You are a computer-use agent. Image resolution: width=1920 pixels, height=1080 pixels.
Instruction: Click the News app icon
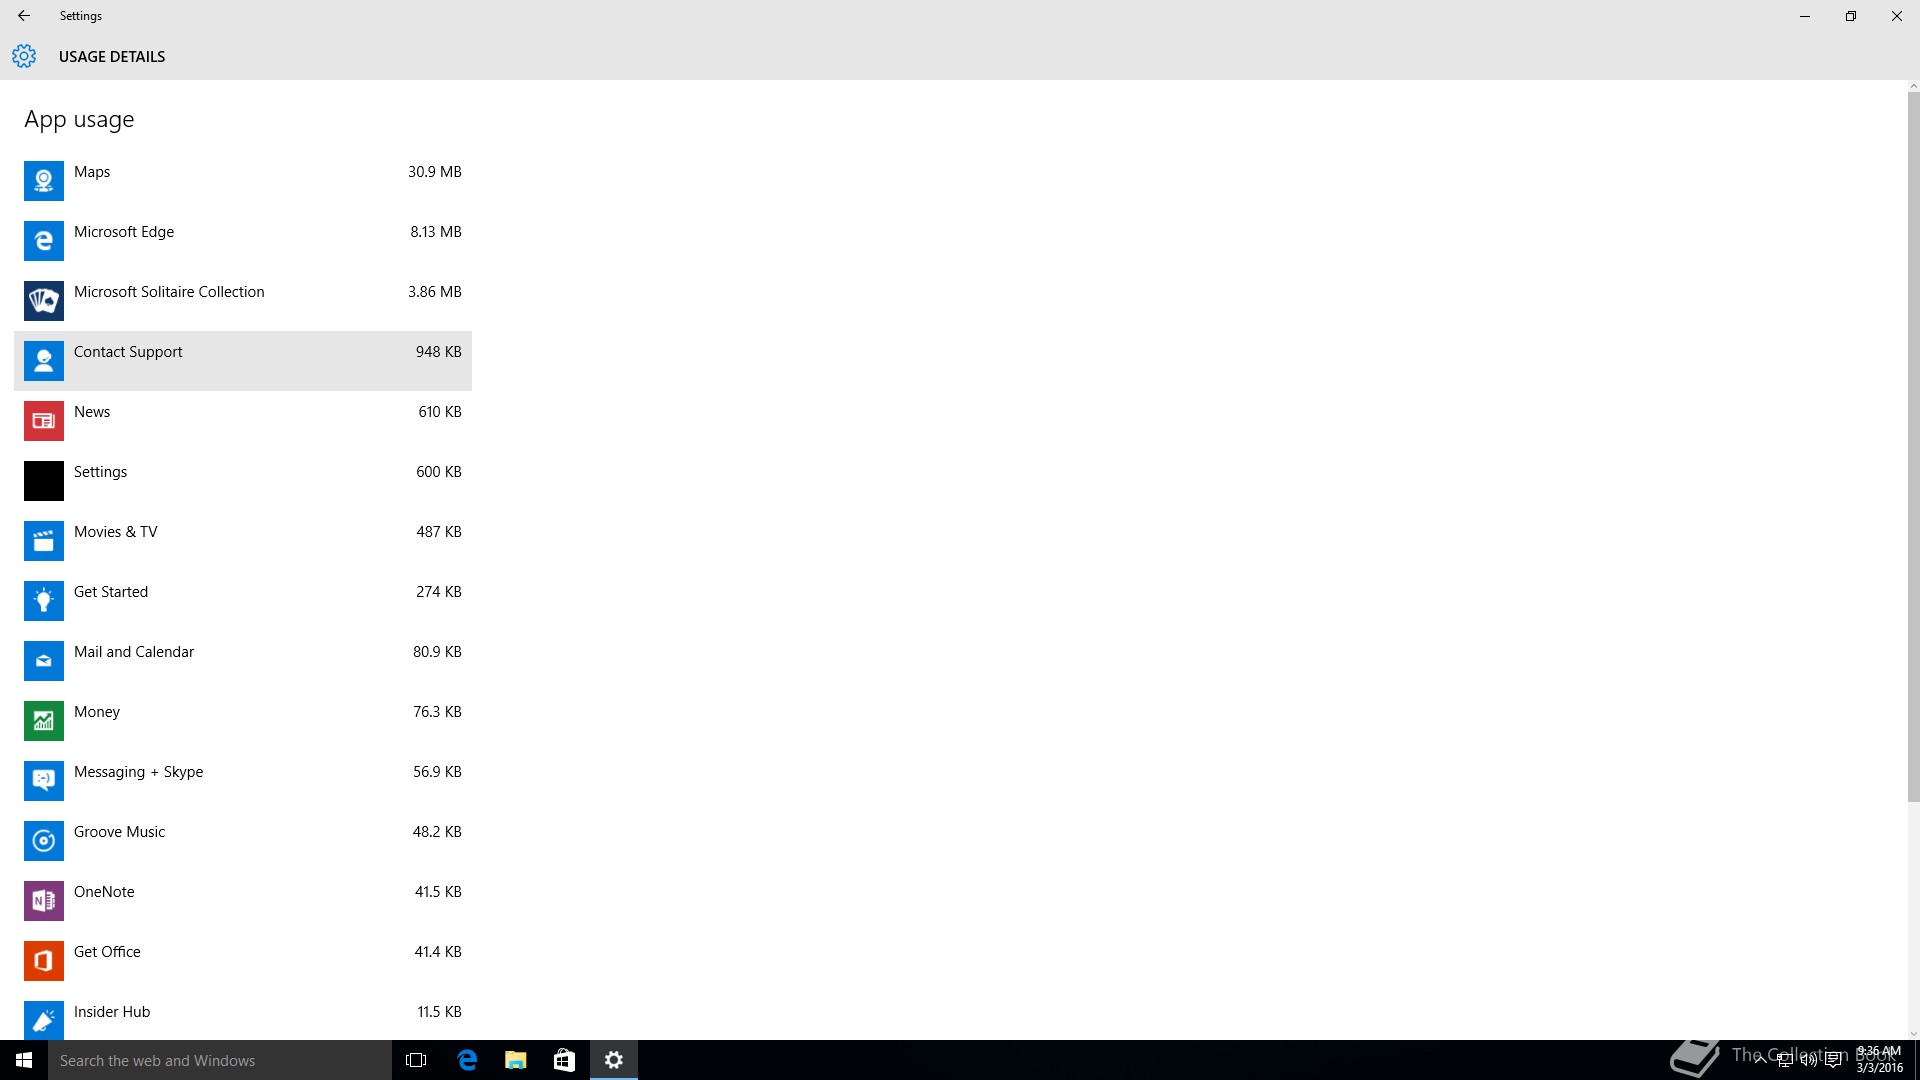[44, 421]
